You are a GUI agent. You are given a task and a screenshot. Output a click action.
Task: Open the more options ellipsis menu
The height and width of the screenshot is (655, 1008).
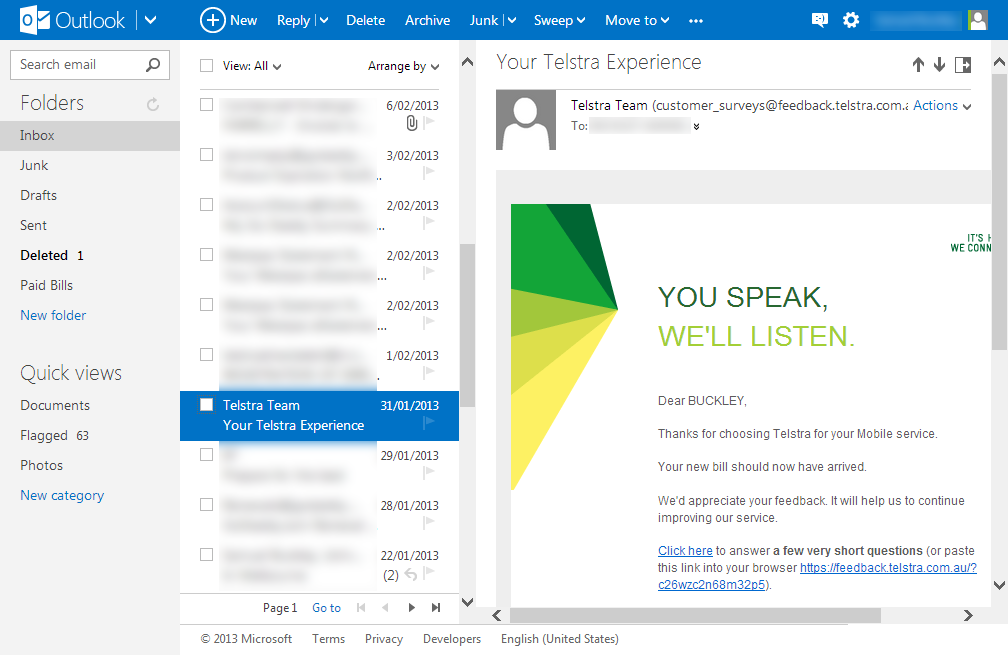point(696,21)
